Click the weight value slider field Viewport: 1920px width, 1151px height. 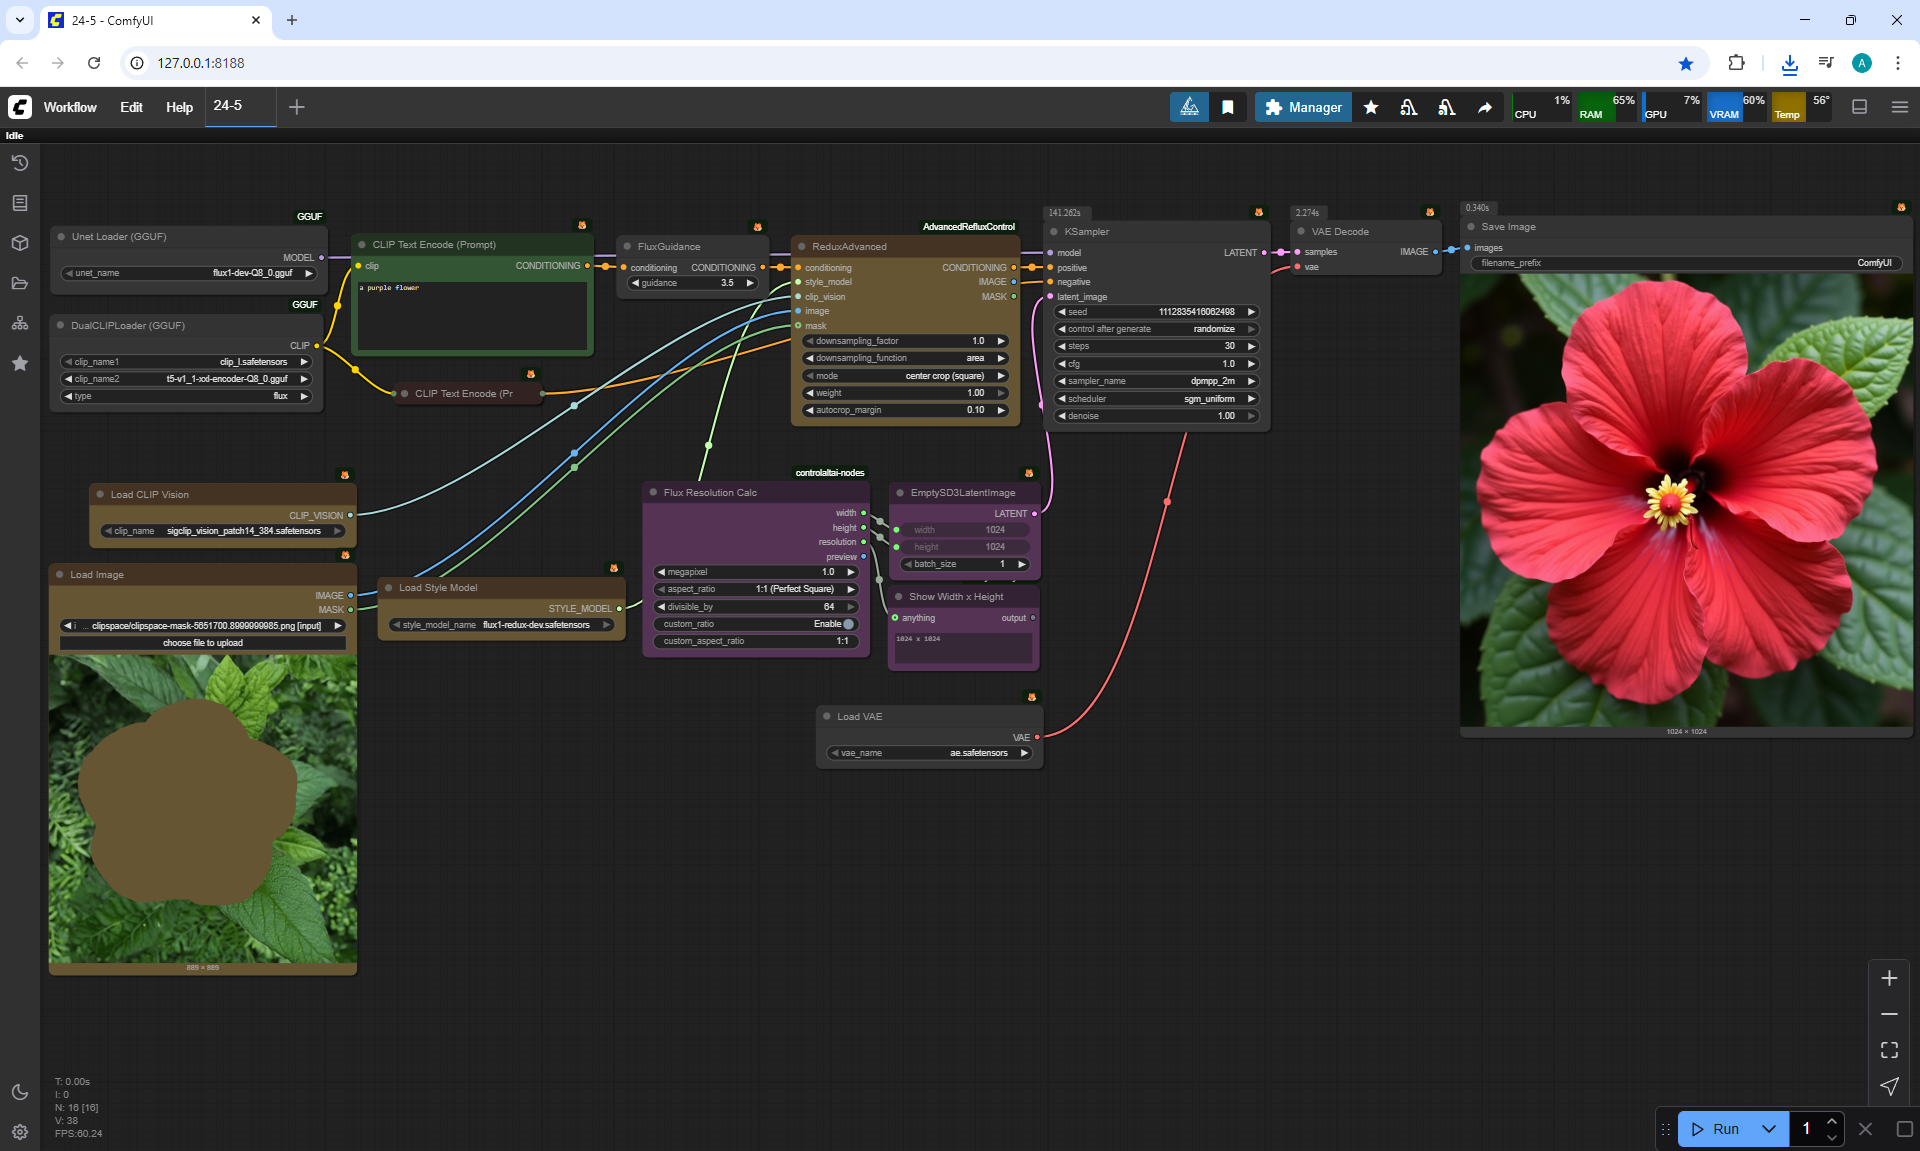pos(905,393)
